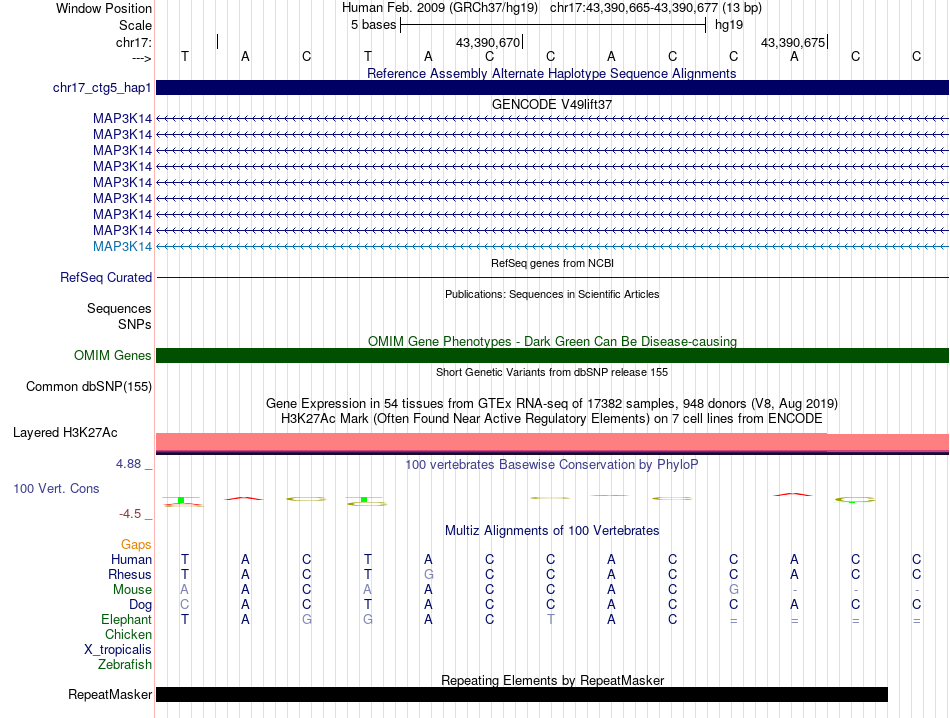The width and height of the screenshot is (950, 718).
Task: Select the Chicken alignment row label
Action: click(x=128, y=634)
